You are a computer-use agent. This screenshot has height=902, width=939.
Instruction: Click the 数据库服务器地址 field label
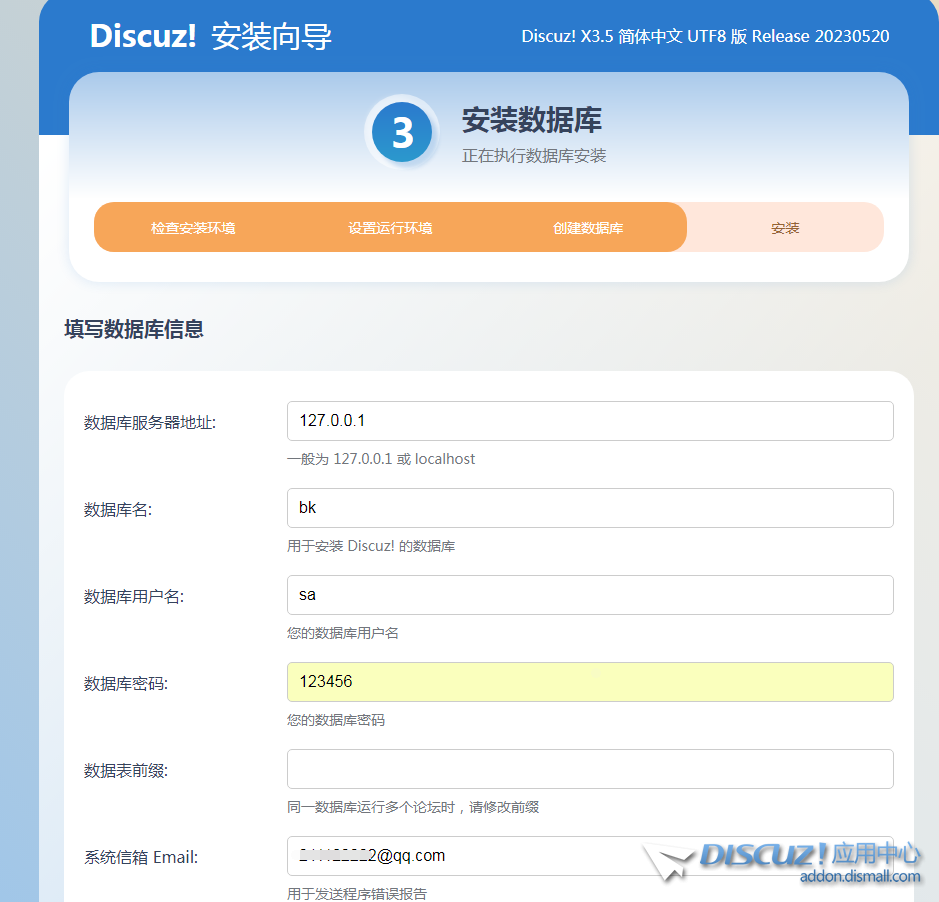150,423
